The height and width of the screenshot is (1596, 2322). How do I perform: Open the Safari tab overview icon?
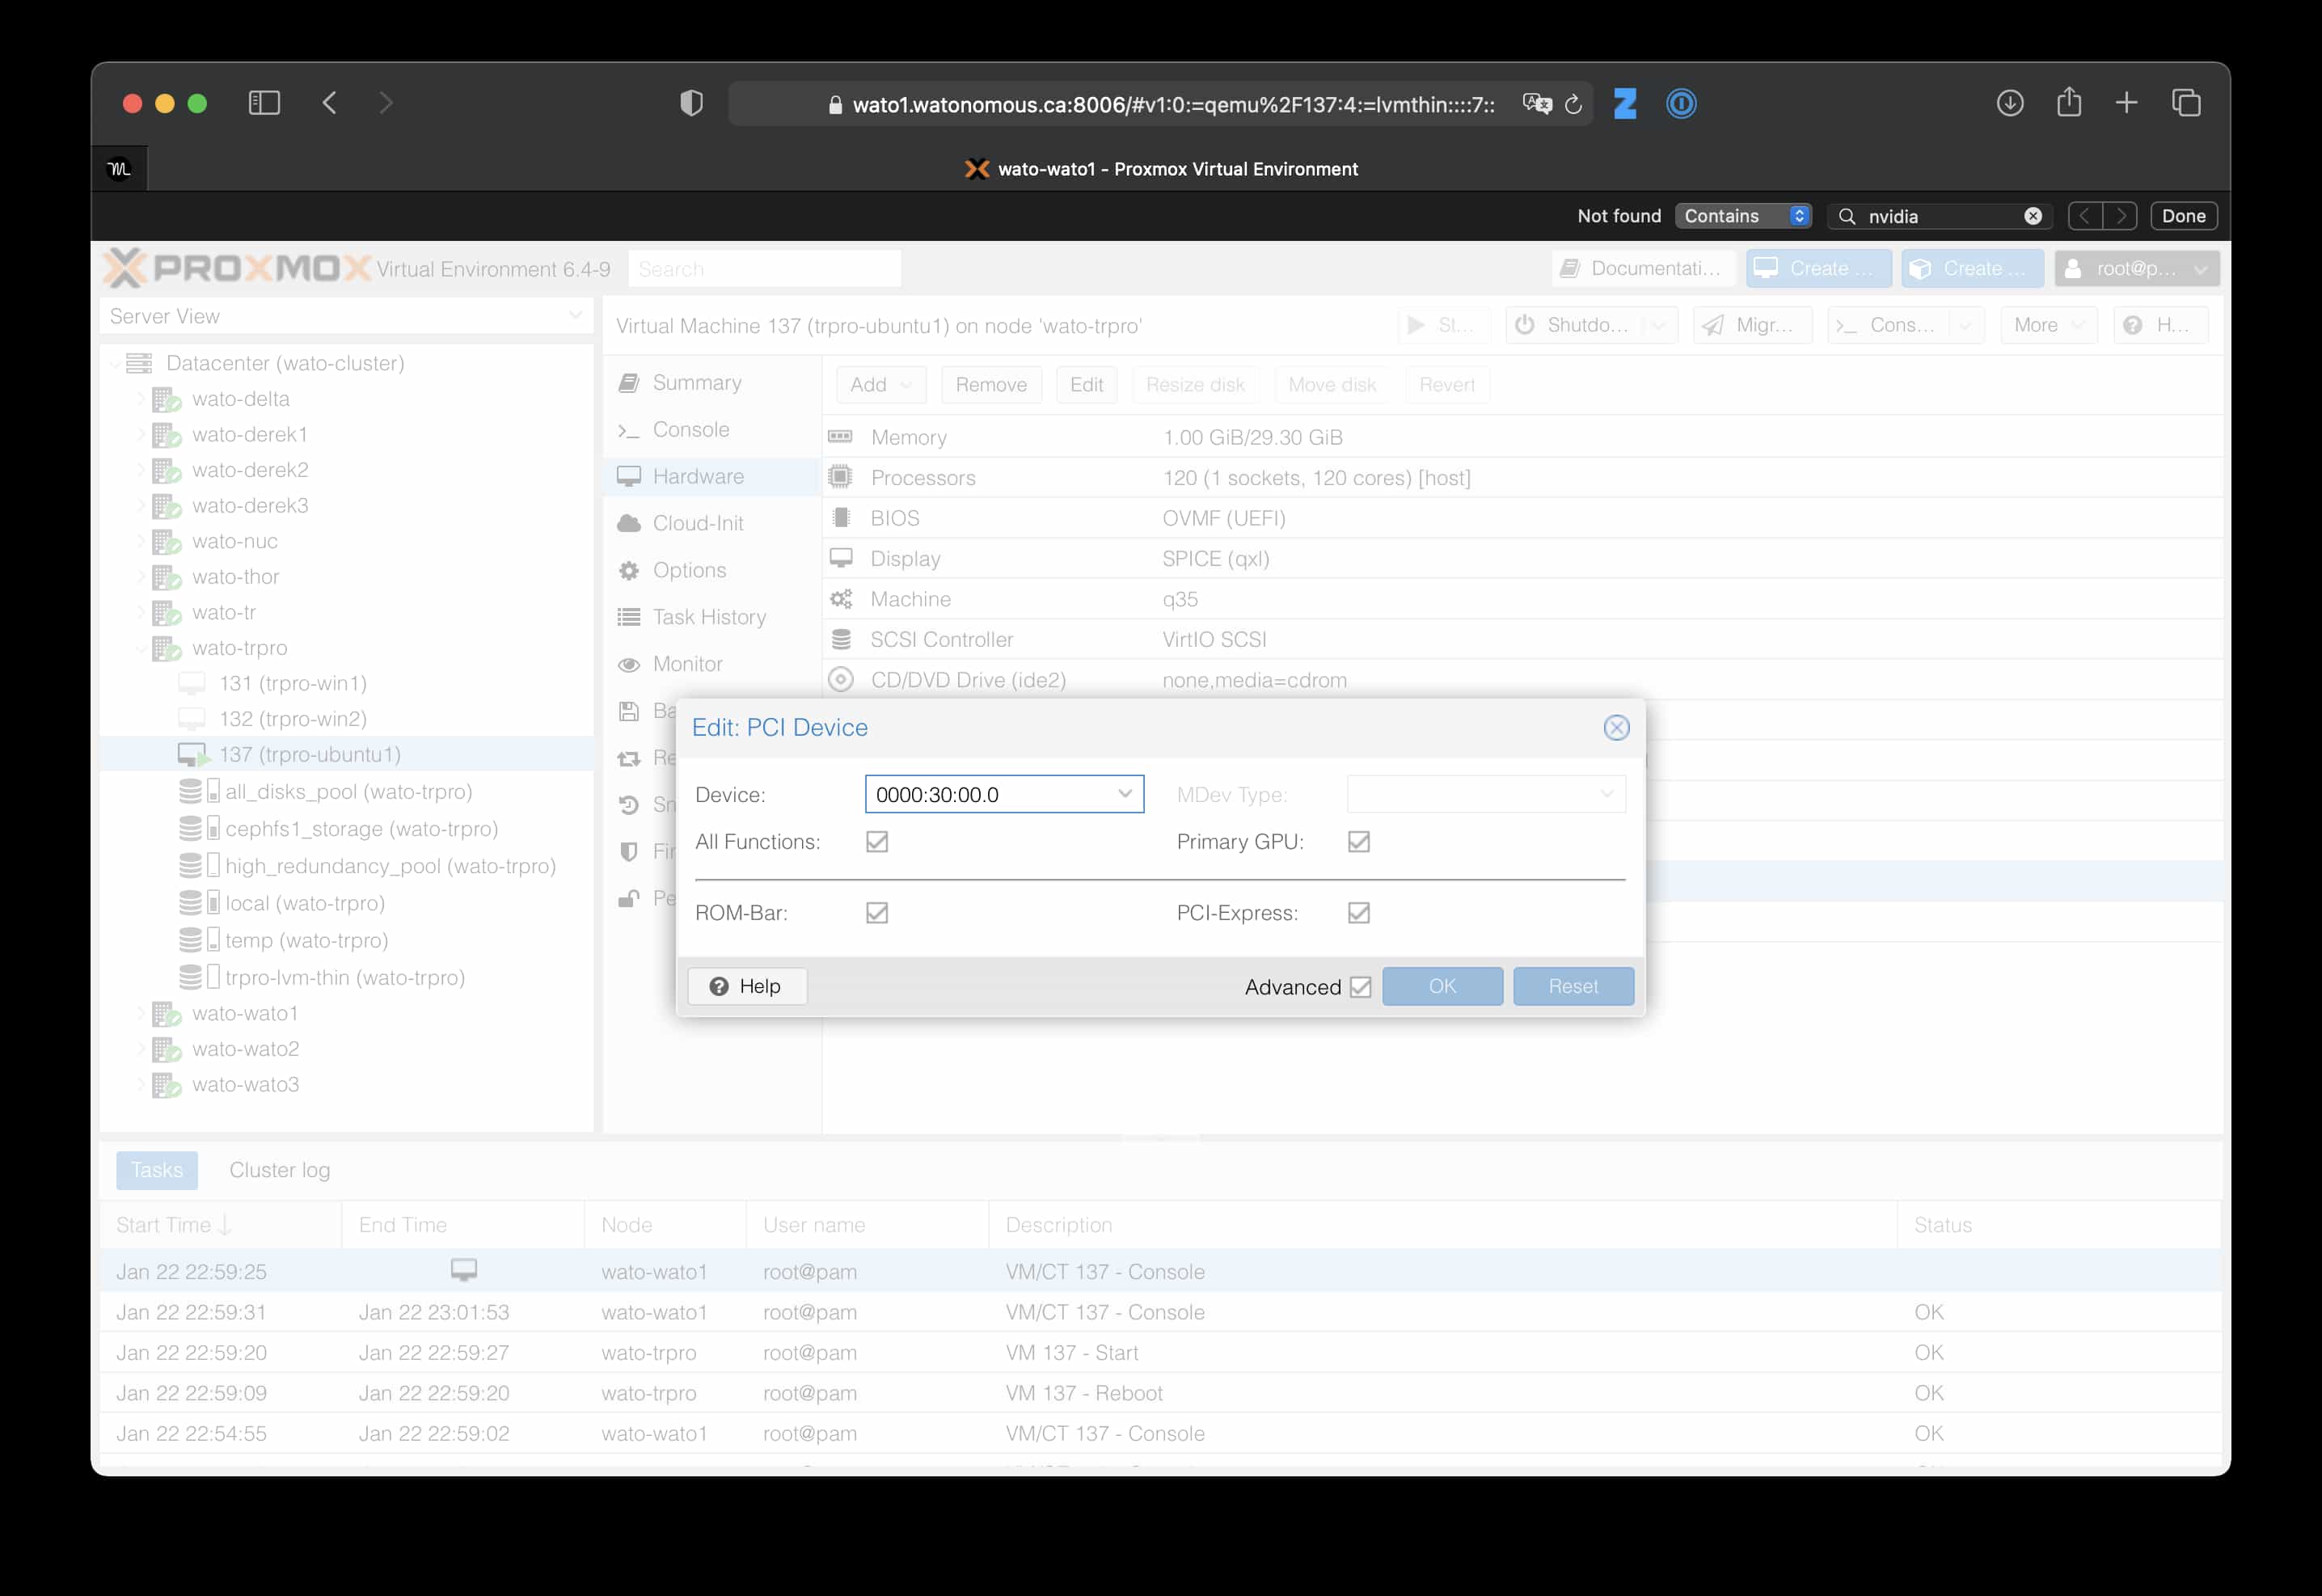(2186, 103)
